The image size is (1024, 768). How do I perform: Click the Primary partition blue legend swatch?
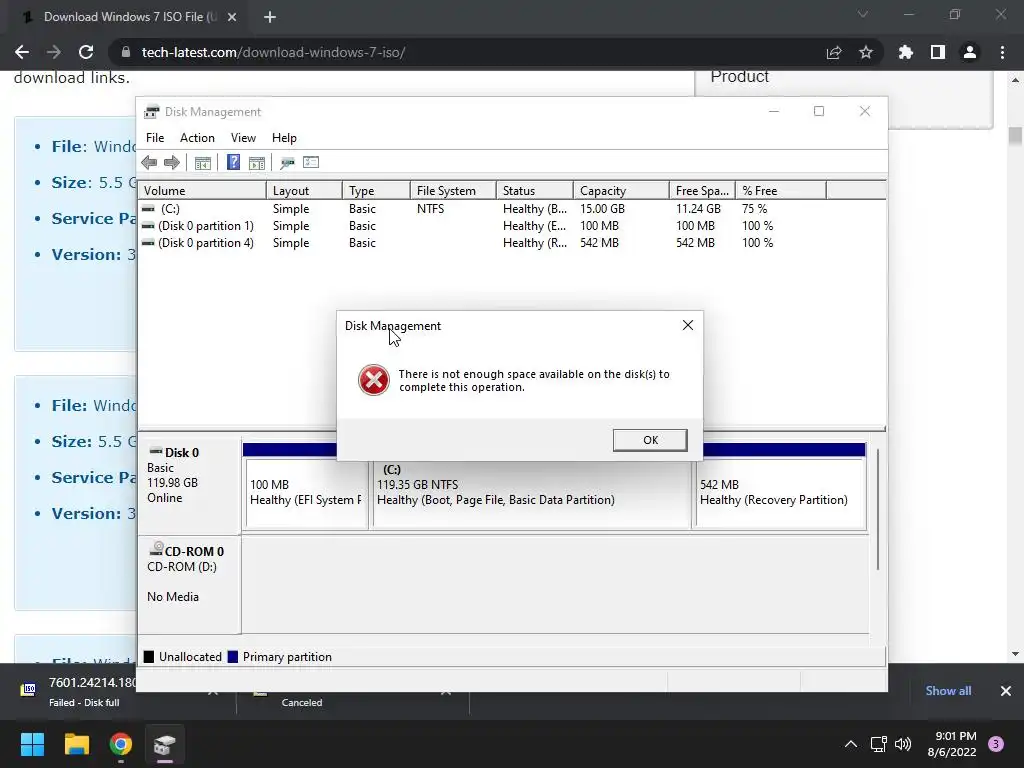click(232, 657)
